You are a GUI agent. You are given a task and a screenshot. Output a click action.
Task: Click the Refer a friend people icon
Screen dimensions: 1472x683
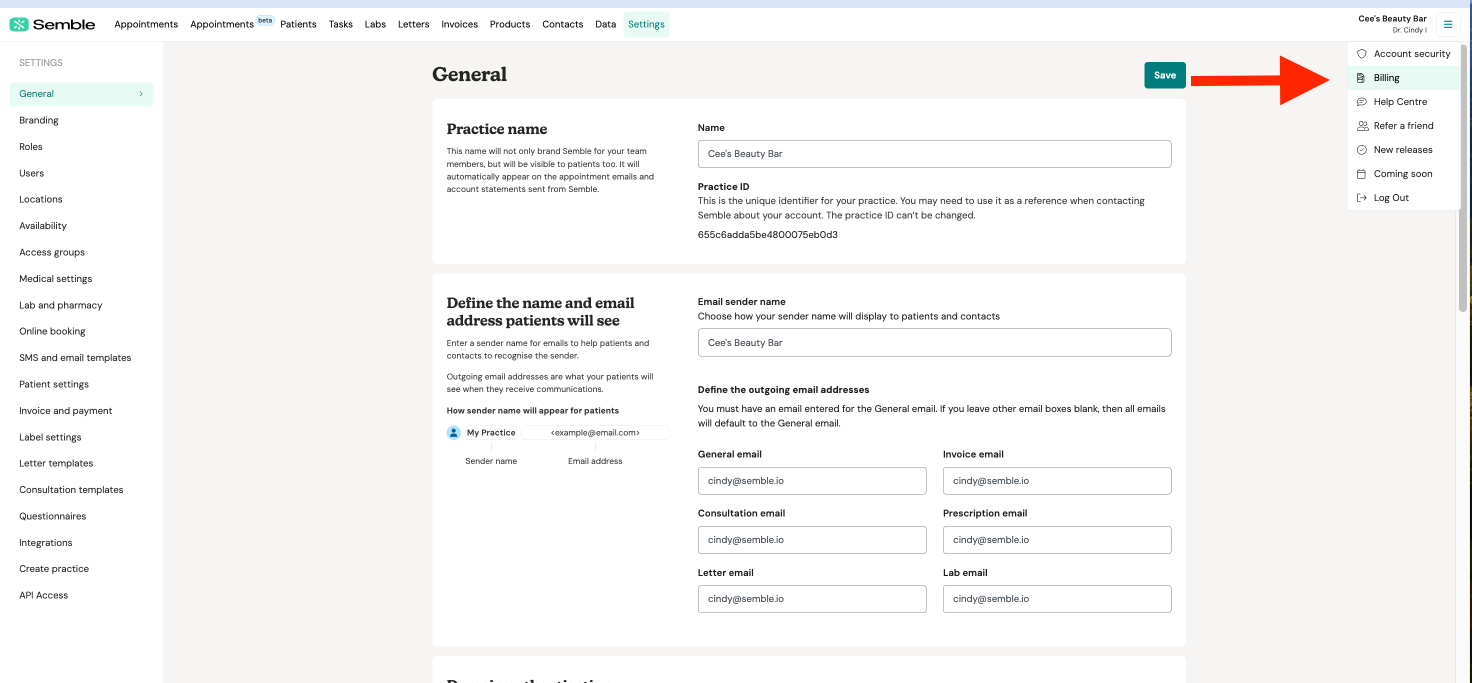coord(1361,126)
